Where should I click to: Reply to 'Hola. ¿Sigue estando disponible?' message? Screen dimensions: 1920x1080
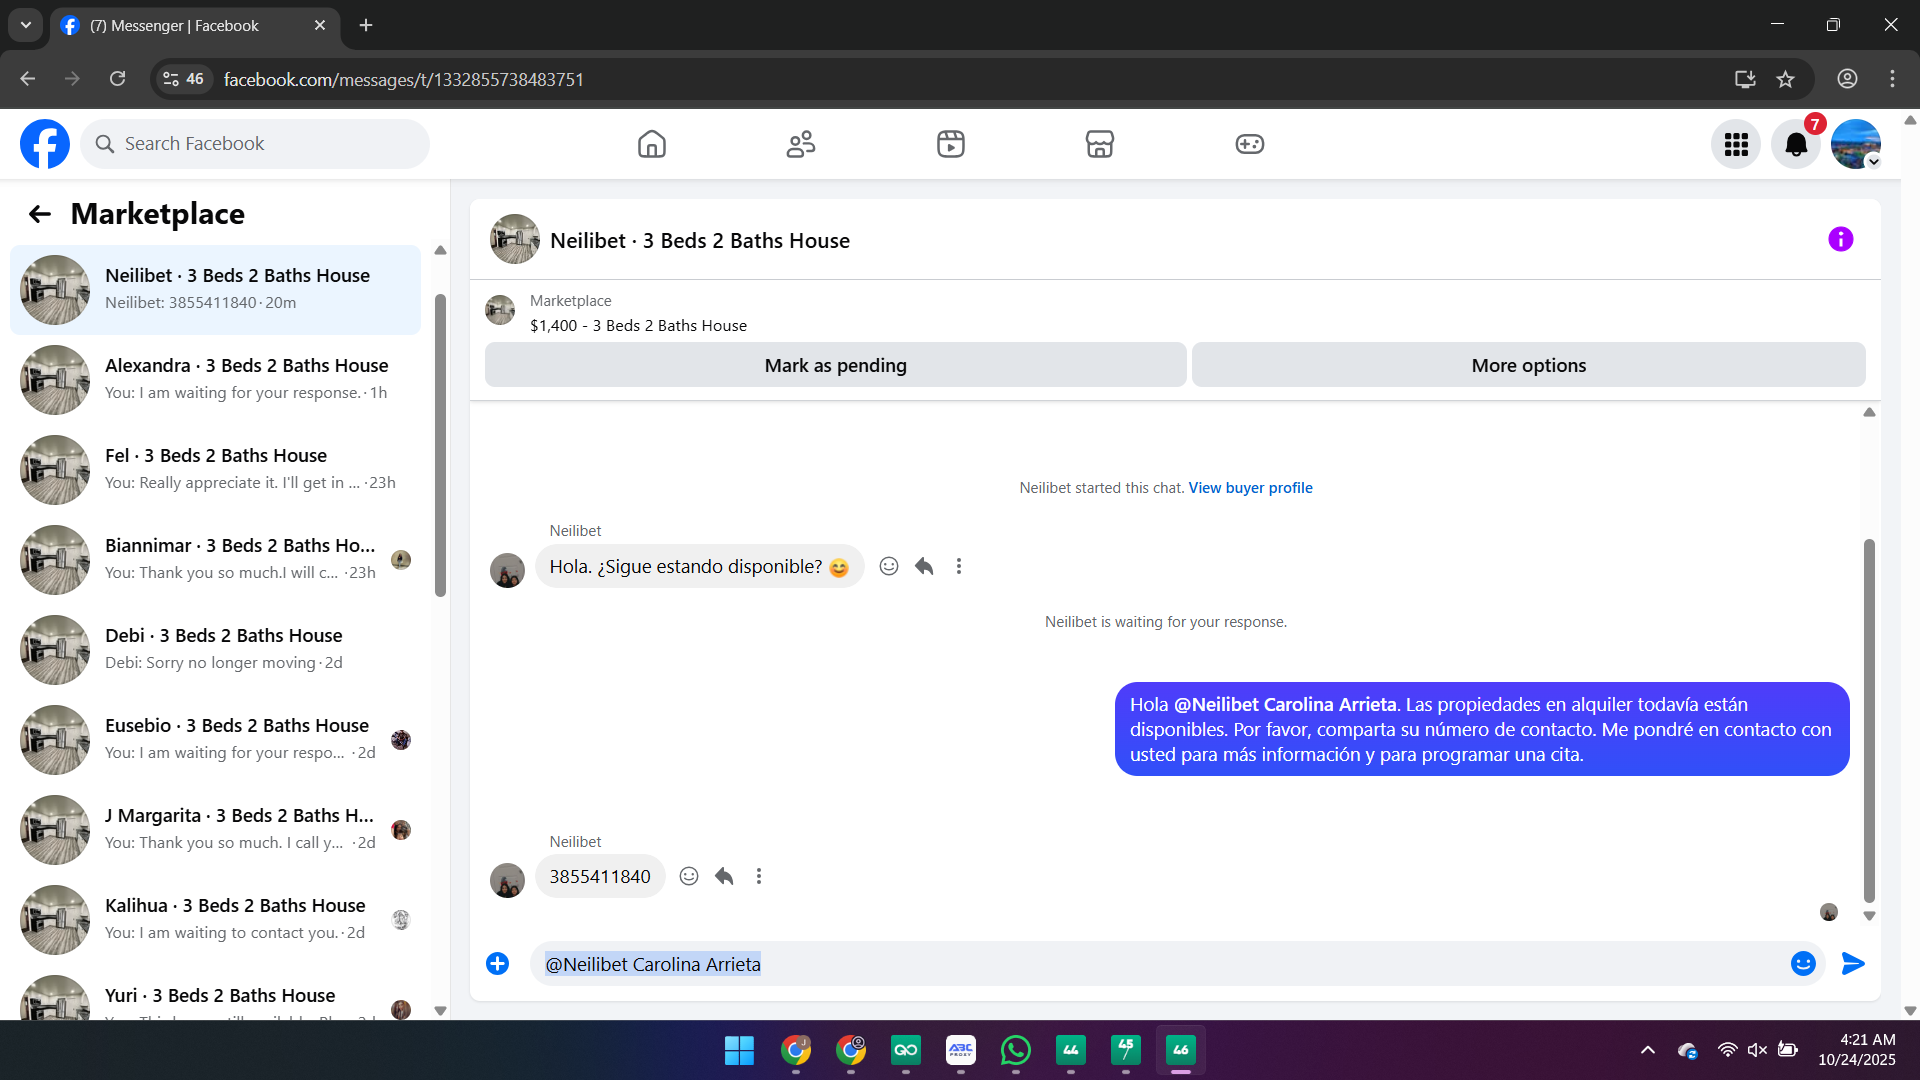pos(924,566)
